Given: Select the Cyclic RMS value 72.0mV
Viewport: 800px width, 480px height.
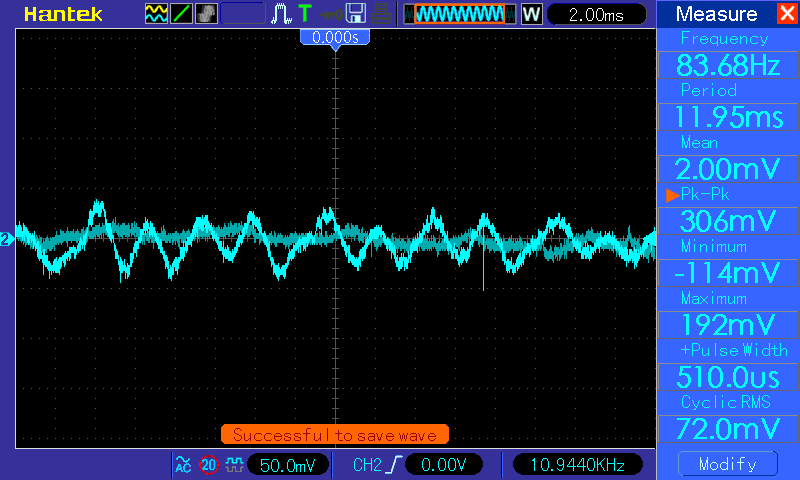Looking at the screenshot, I should [728, 428].
